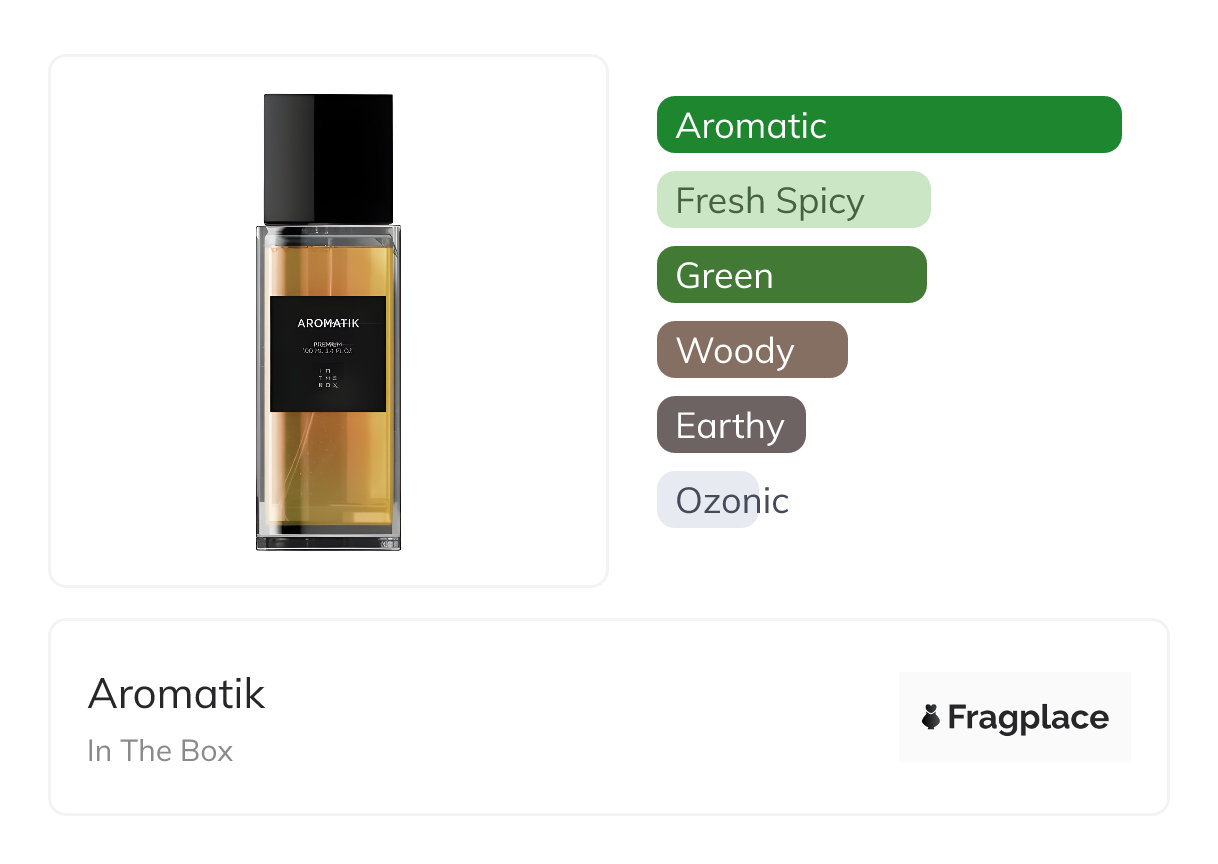Viewport: 1218px width, 864px height.
Task: Click the black cap of the perfume bottle
Action: point(328,159)
